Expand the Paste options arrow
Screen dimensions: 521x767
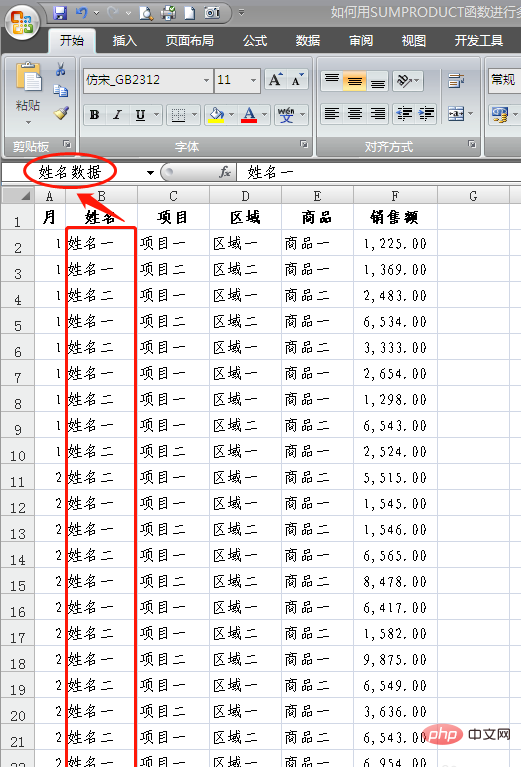coord(28,122)
